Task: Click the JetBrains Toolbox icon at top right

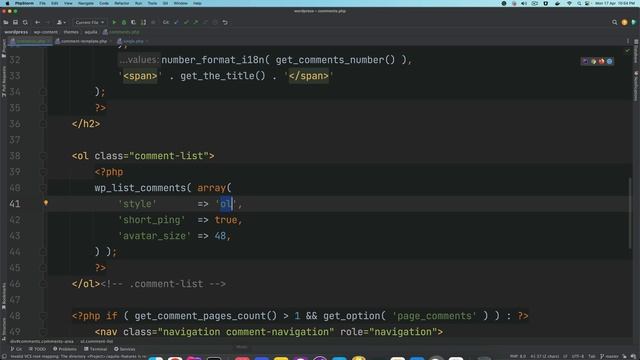Action: tap(633, 22)
